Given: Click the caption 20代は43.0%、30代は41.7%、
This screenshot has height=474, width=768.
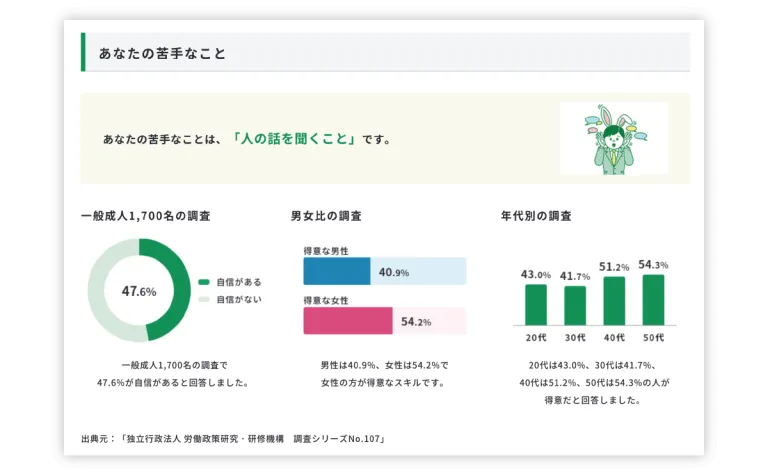Looking at the screenshot, I should point(594,365).
